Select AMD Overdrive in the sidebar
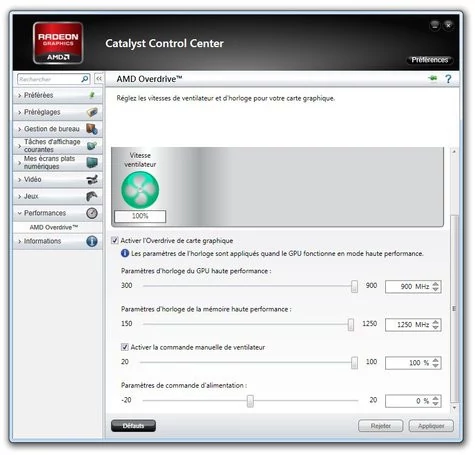 click(x=53, y=227)
